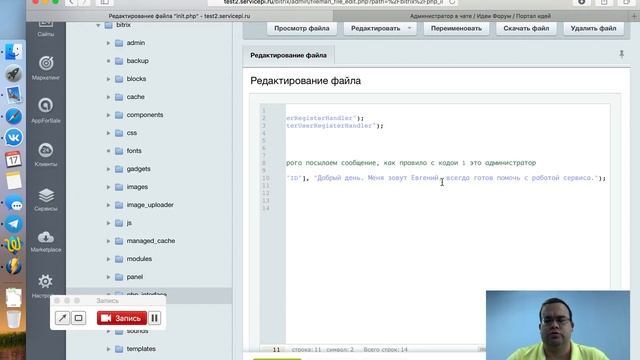Expand the modules folder
The image size is (640, 360).
[x=108, y=259]
